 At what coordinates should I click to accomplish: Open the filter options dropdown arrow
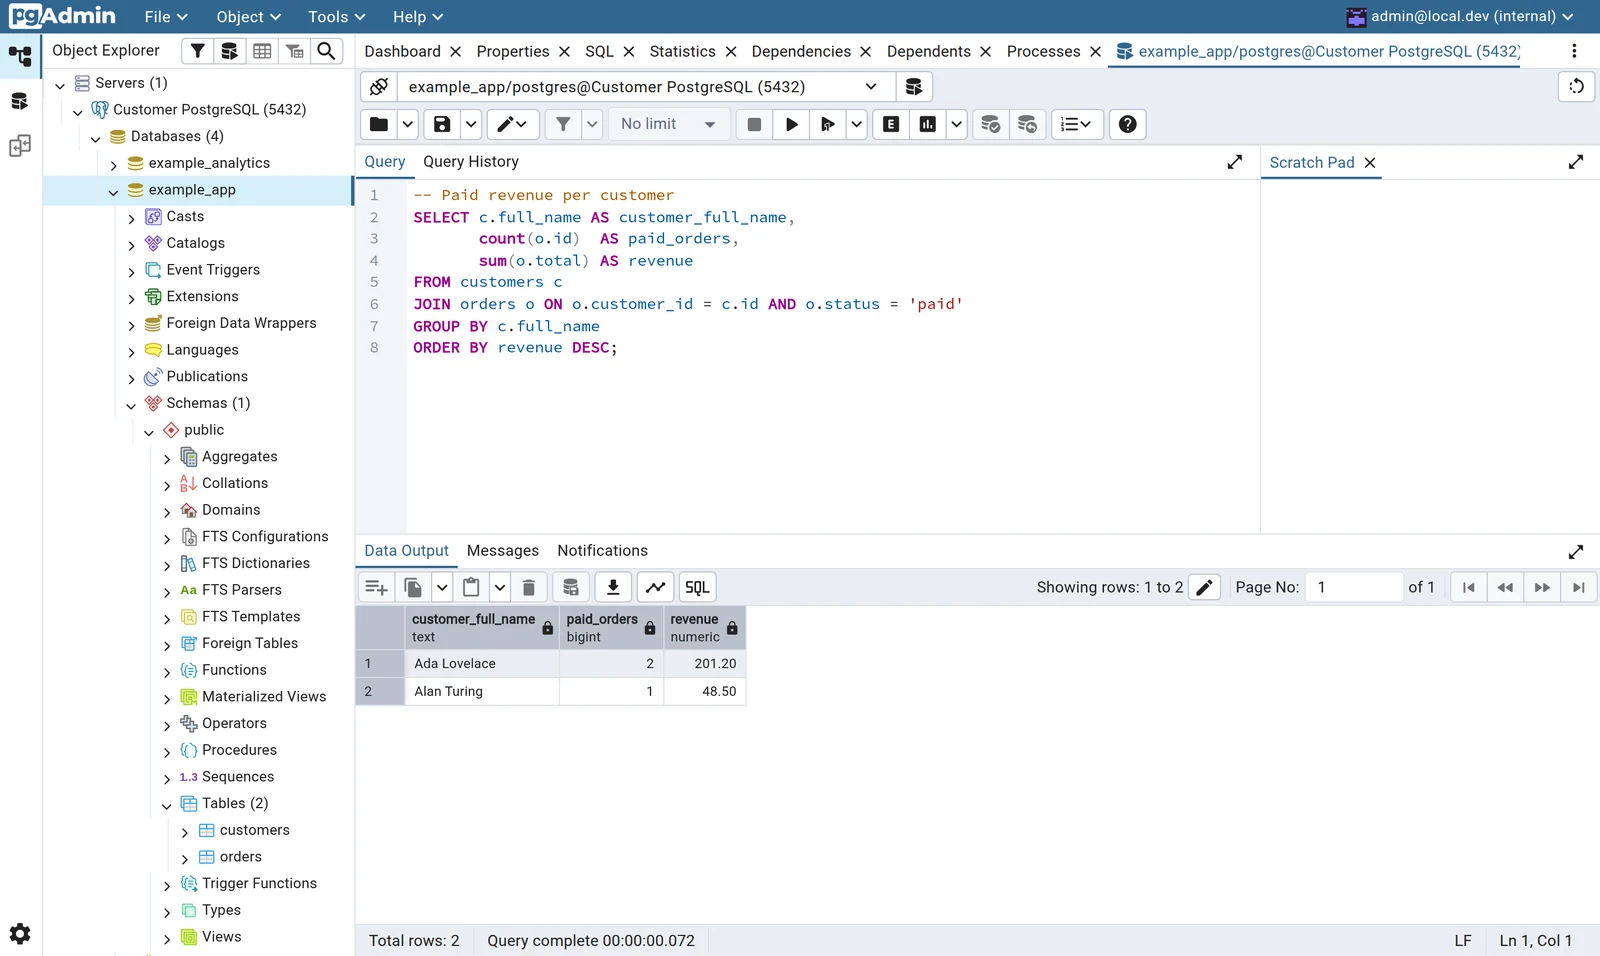tap(592, 124)
